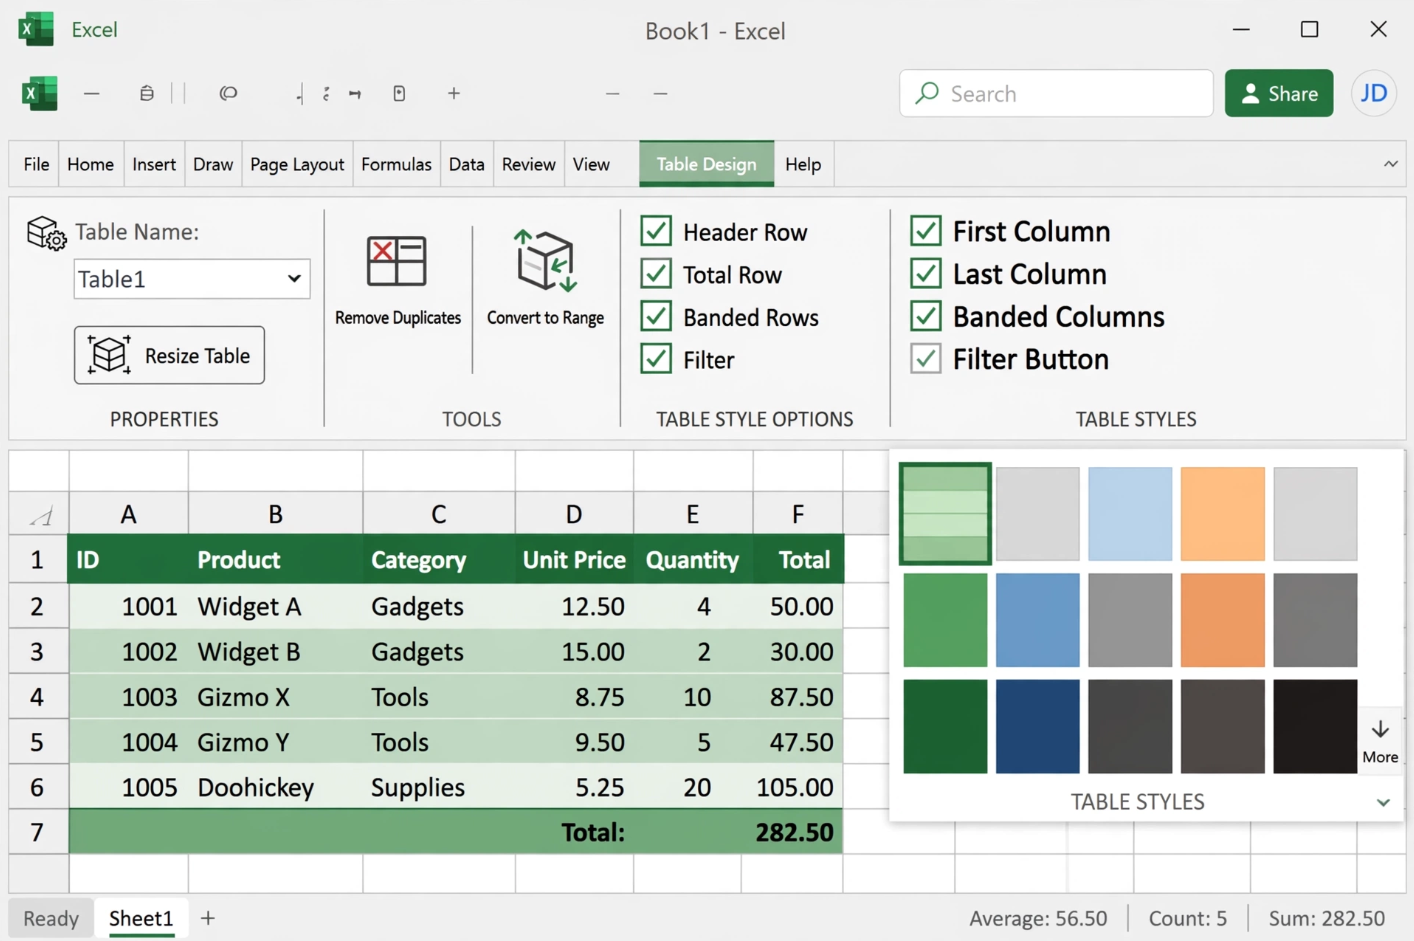Uncheck the Header Row checkbox
Viewport: 1414px width, 941px height.
click(656, 231)
